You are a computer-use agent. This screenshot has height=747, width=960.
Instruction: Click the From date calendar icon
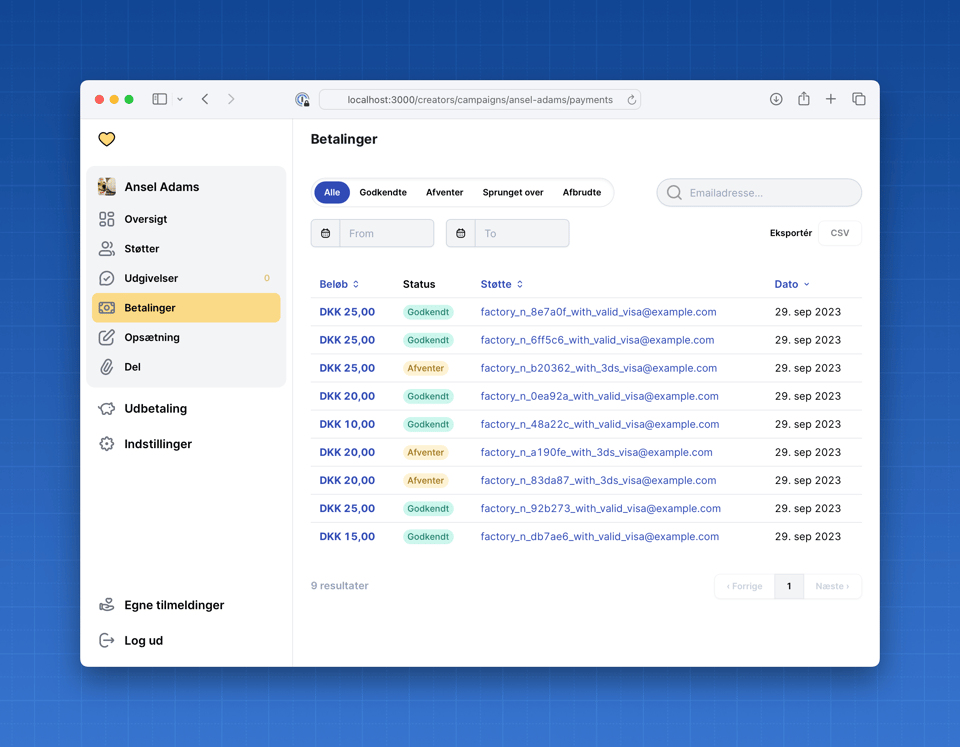[x=326, y=233]
